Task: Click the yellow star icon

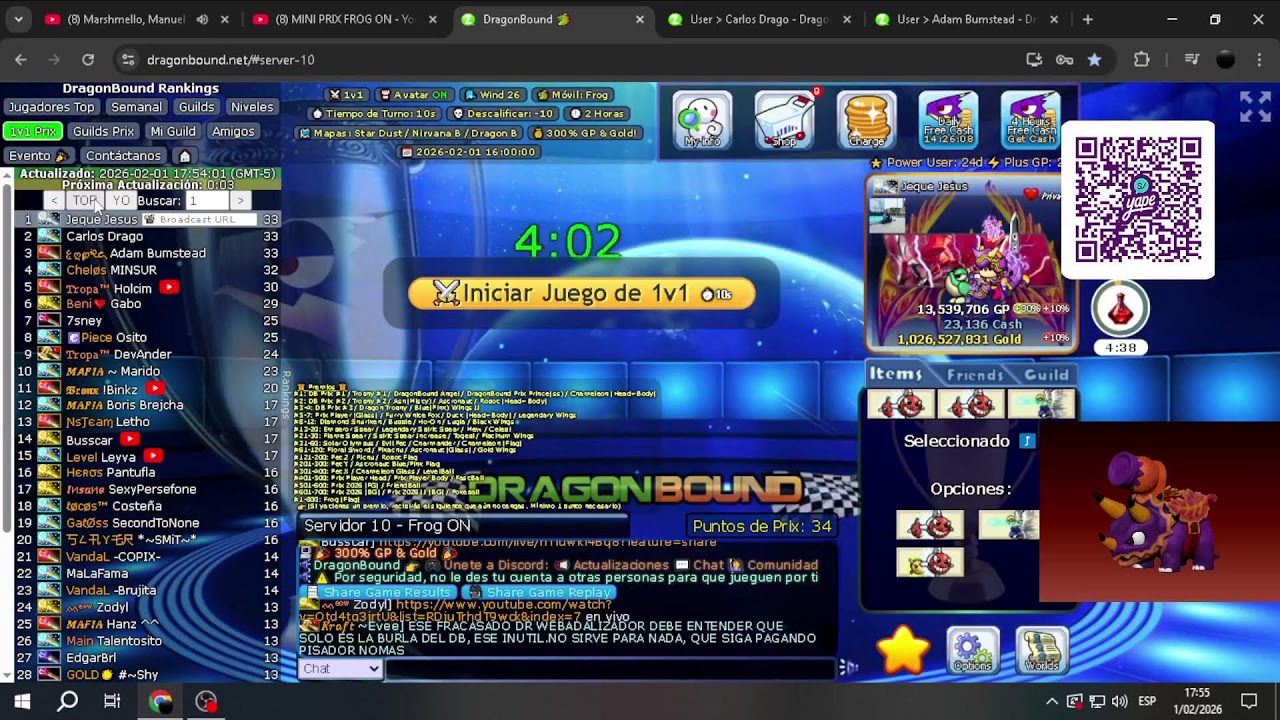Action: (x=903, y=650)
